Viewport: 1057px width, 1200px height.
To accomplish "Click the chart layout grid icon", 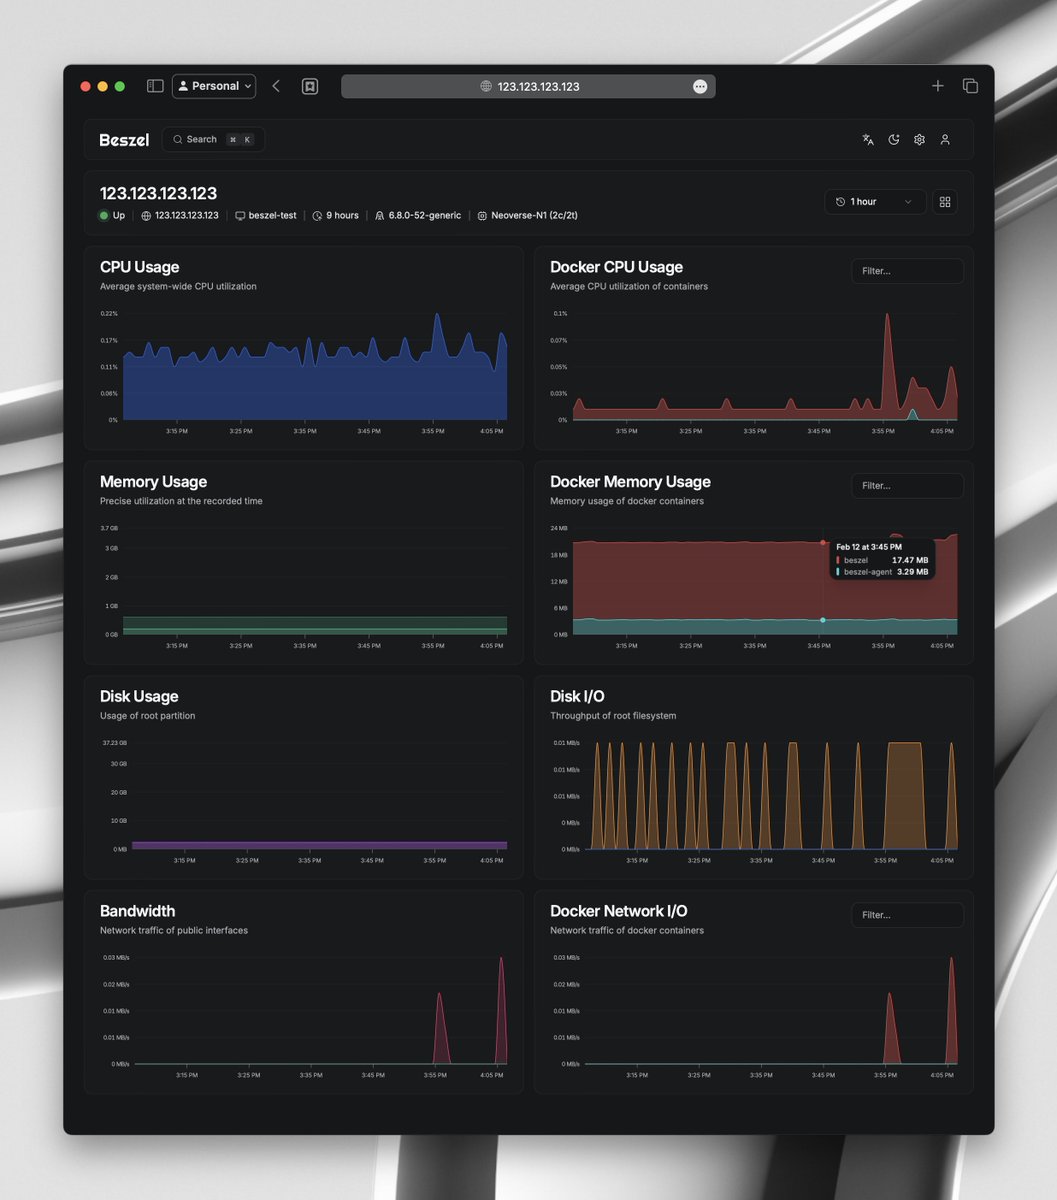I will coord(944,201).
